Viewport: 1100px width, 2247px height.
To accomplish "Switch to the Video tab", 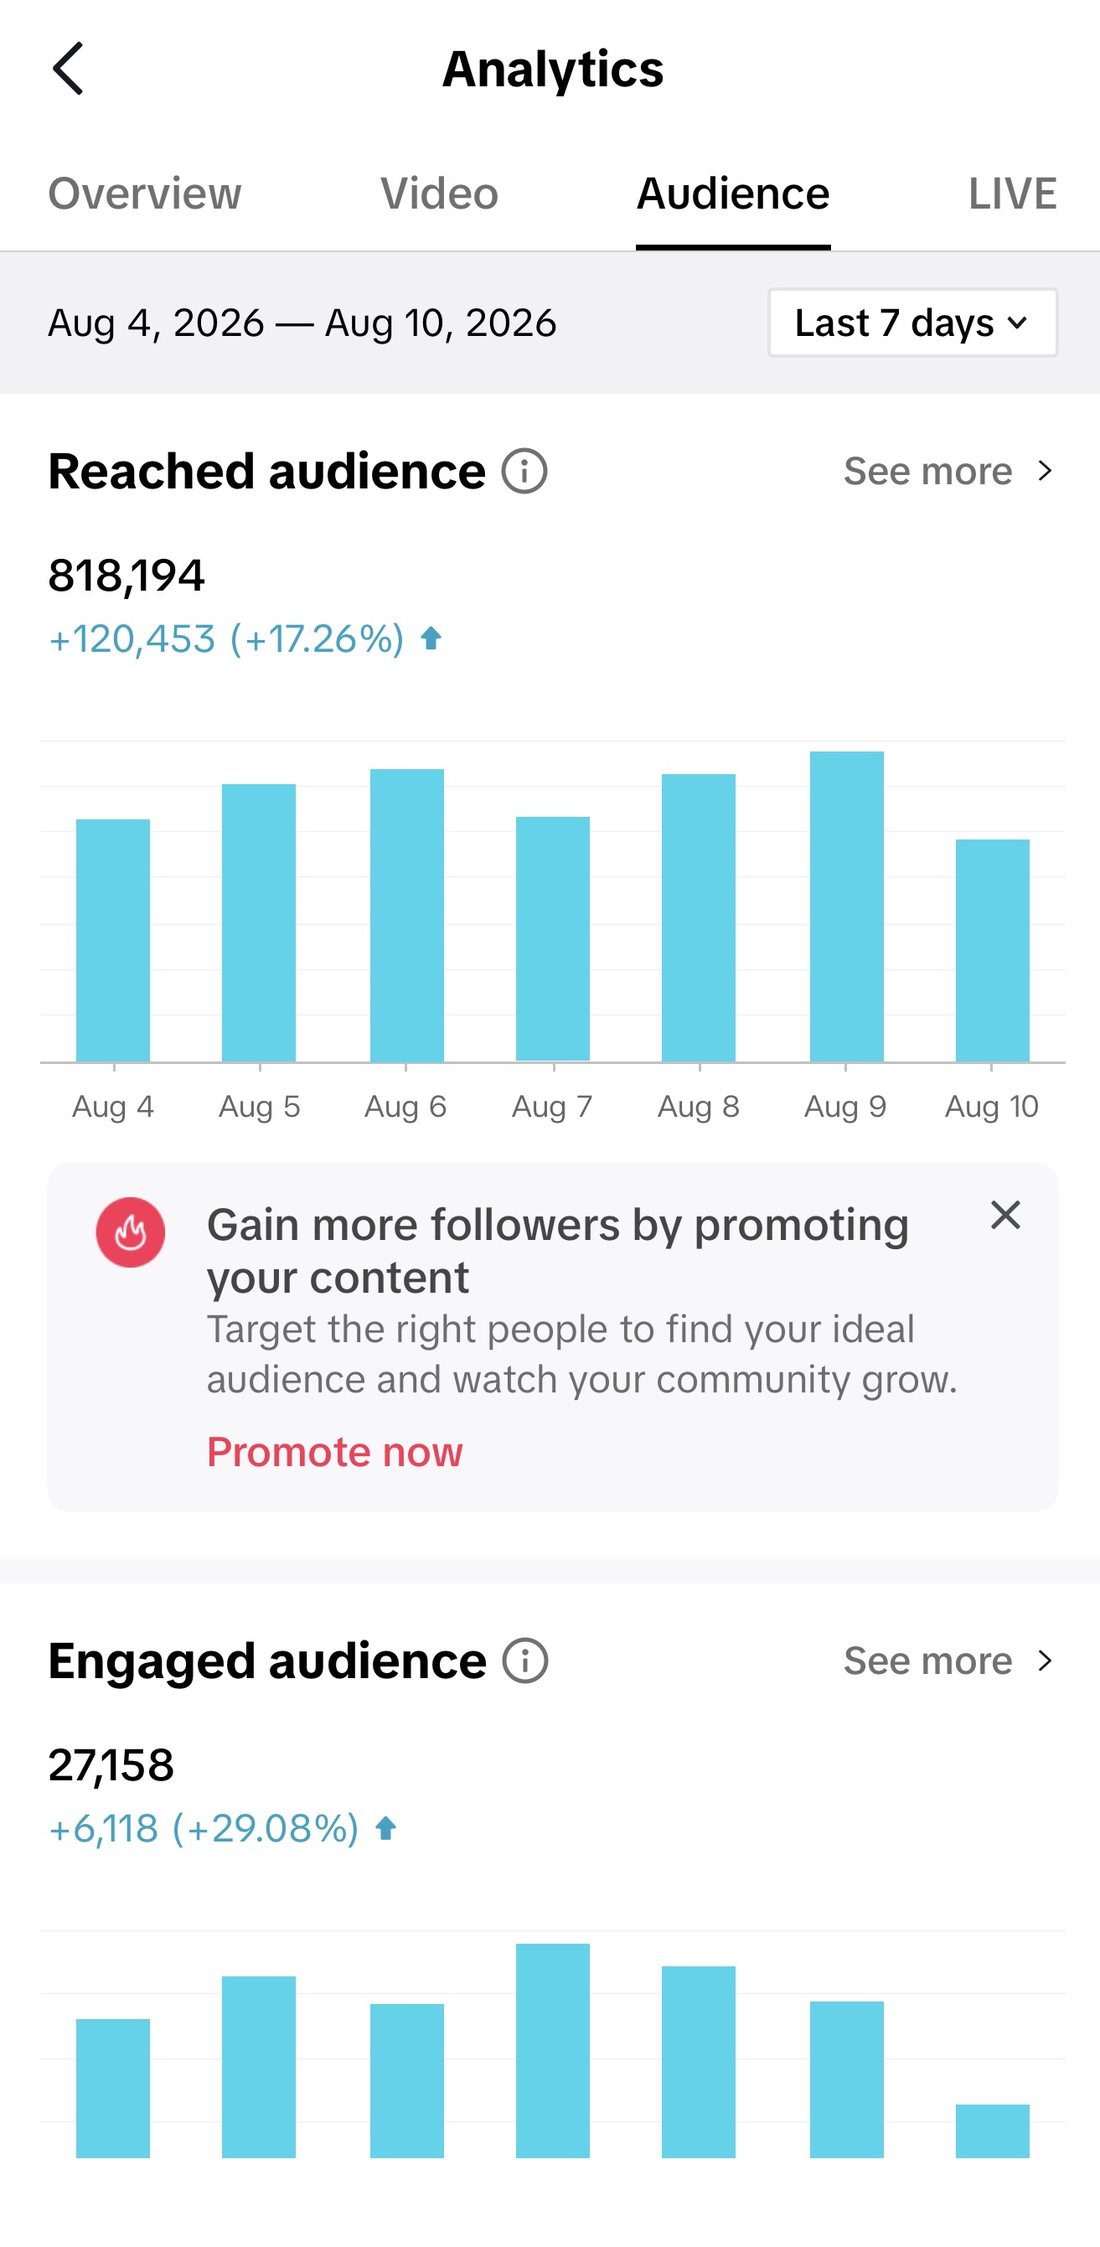I will point(439,194).
